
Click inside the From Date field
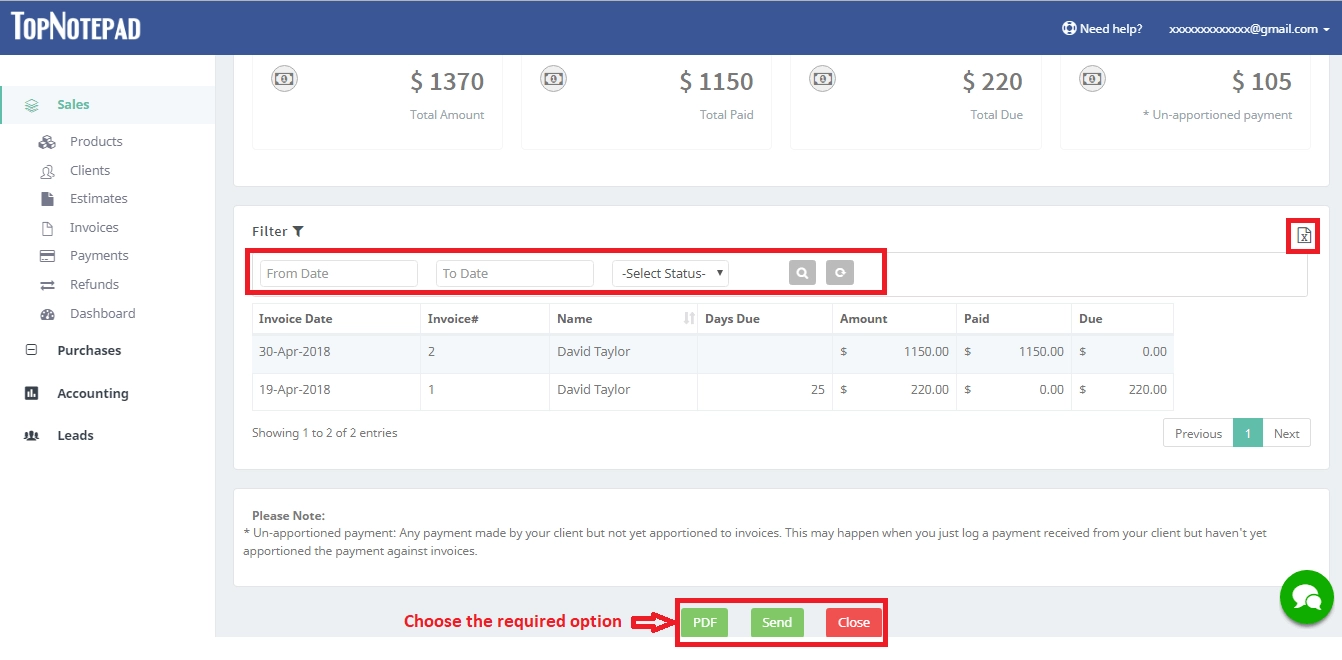click(338, 272)
